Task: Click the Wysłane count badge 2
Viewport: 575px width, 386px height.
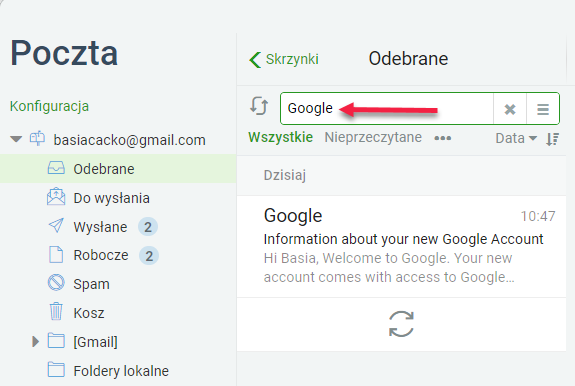Action: [x=148, y=227]
